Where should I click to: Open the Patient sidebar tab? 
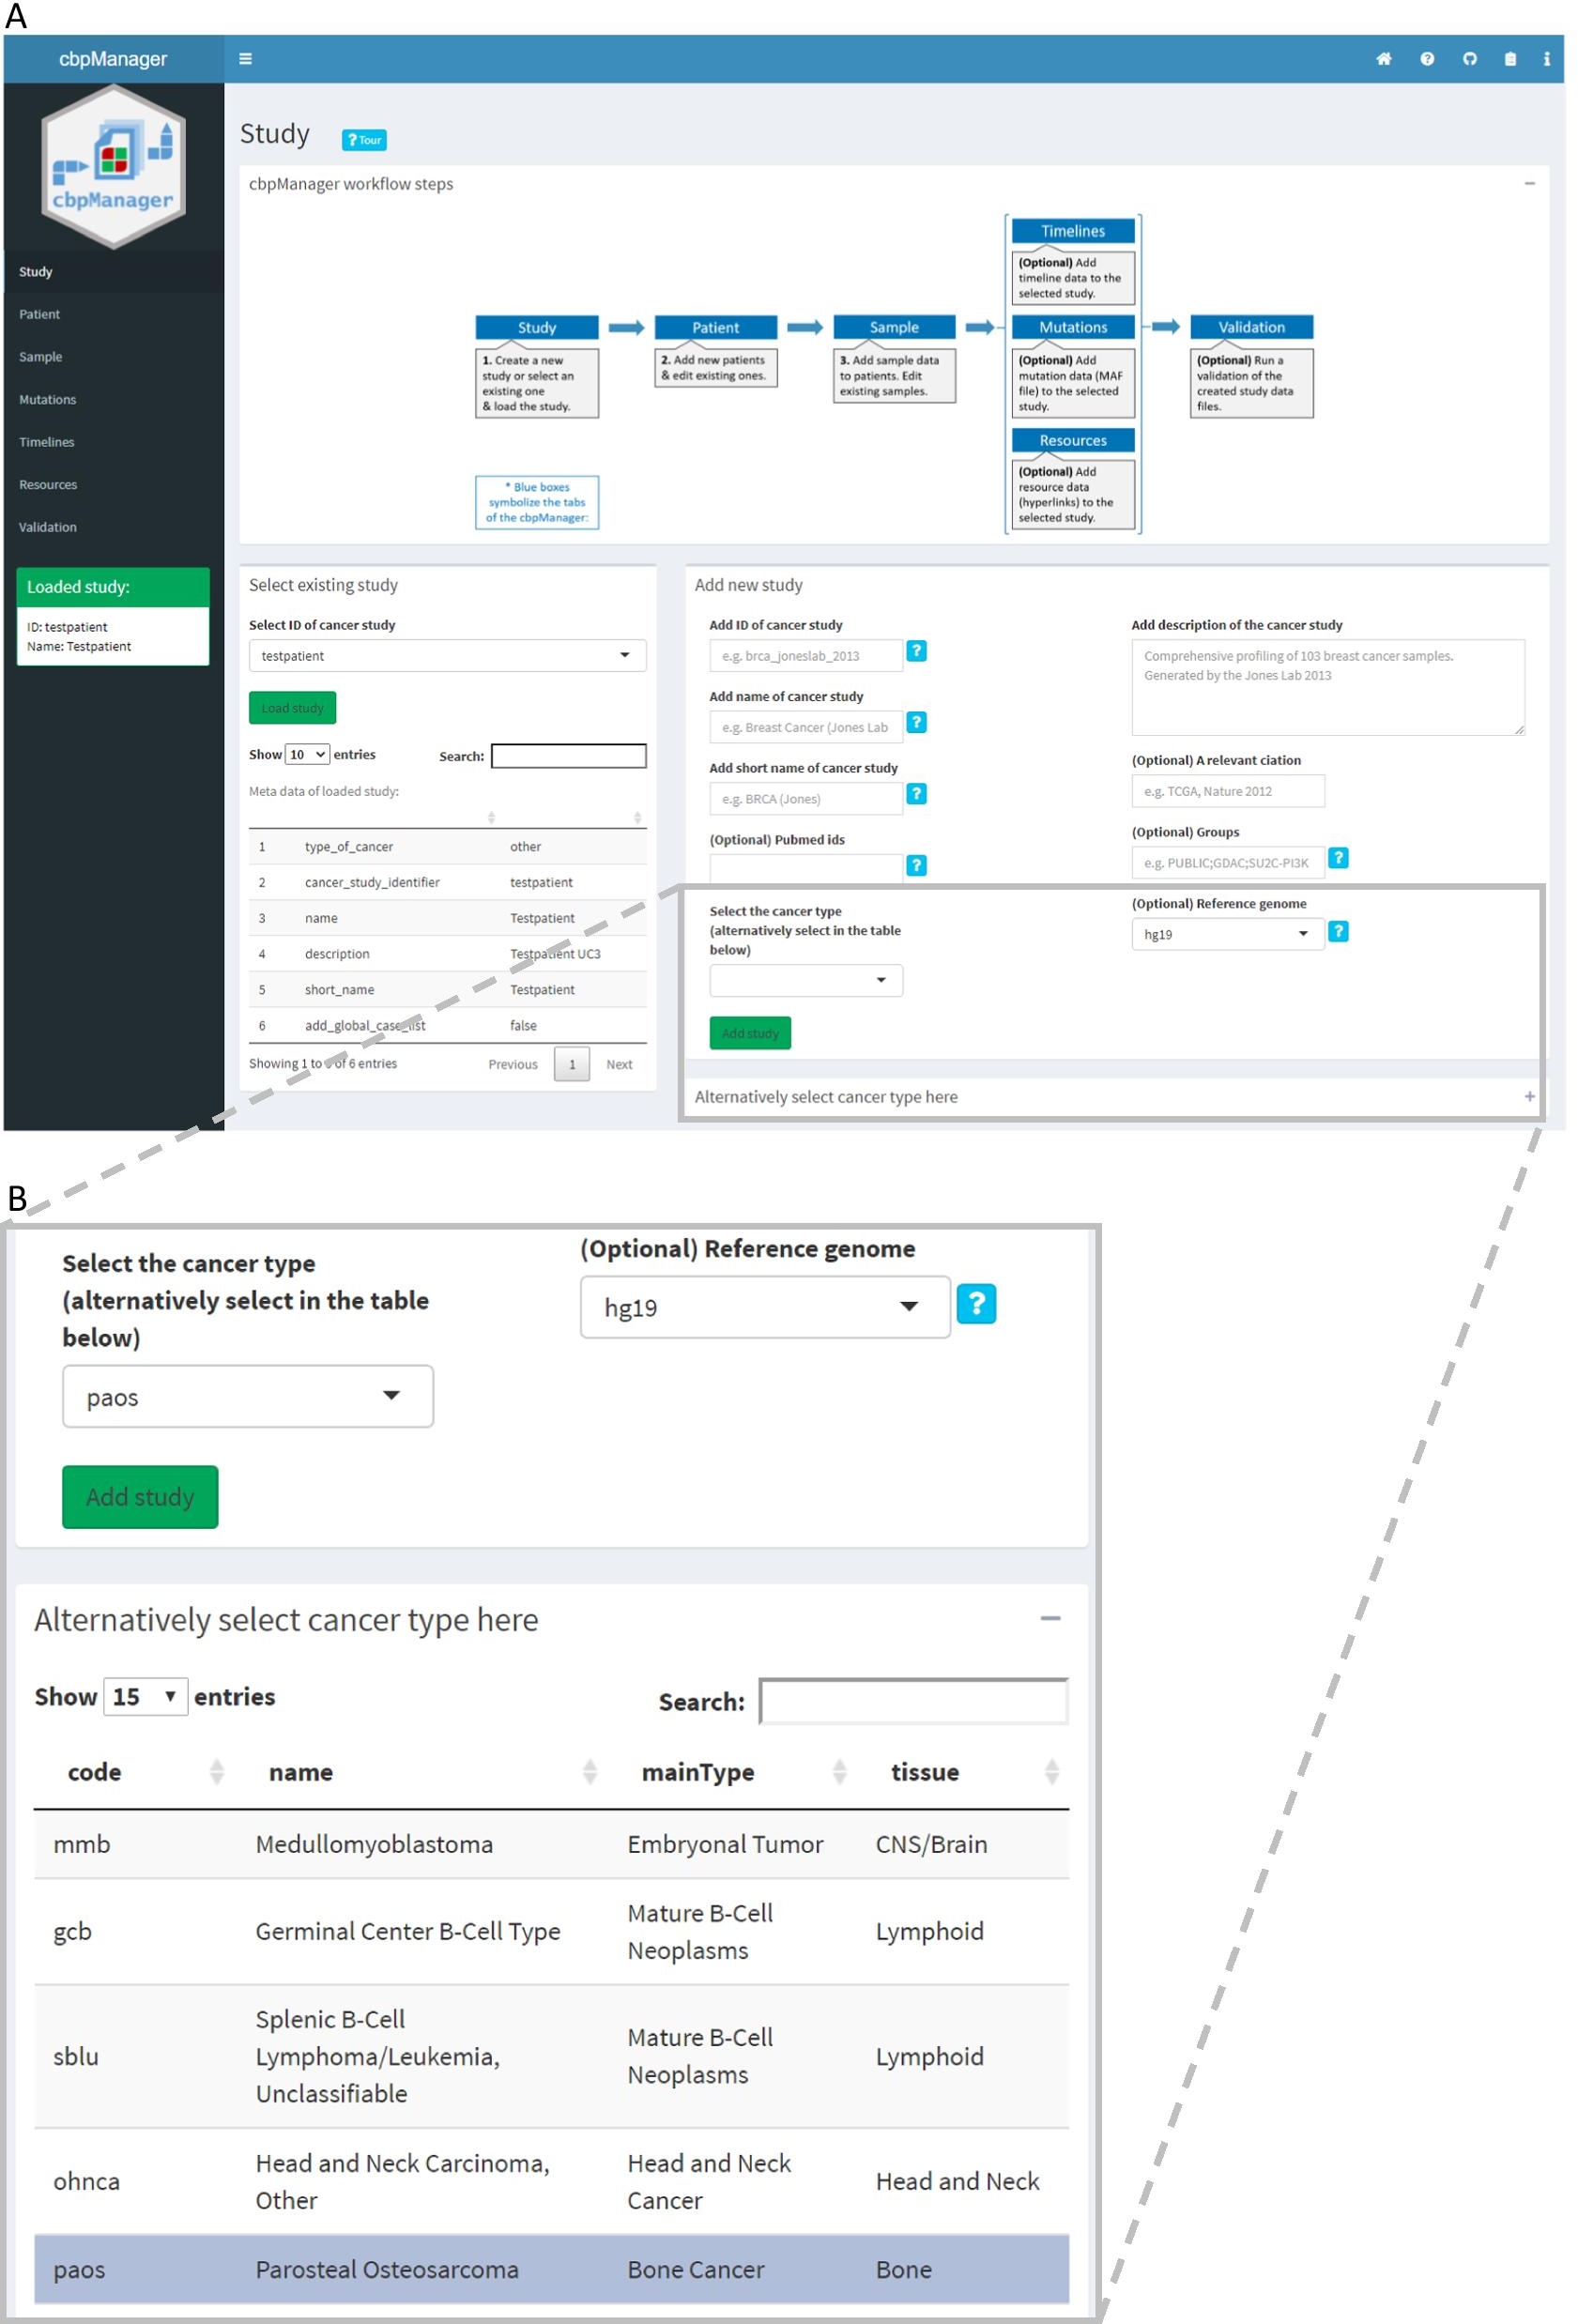(113, 314)
